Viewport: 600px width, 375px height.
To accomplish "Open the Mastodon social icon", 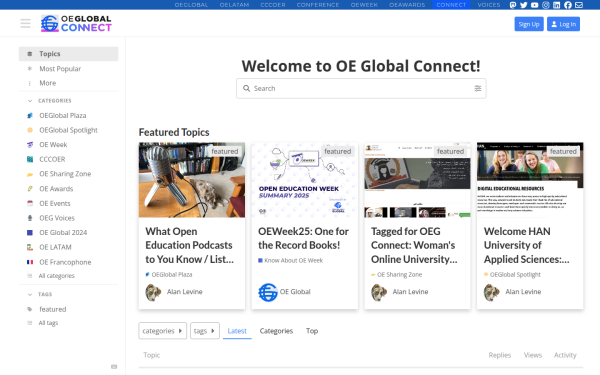I will 513,5.
